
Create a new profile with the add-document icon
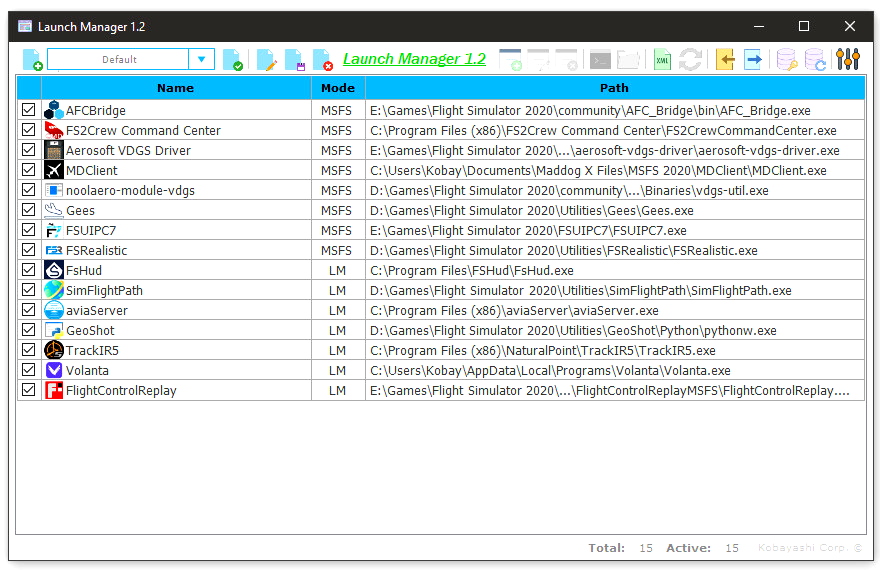coord(32,59)
